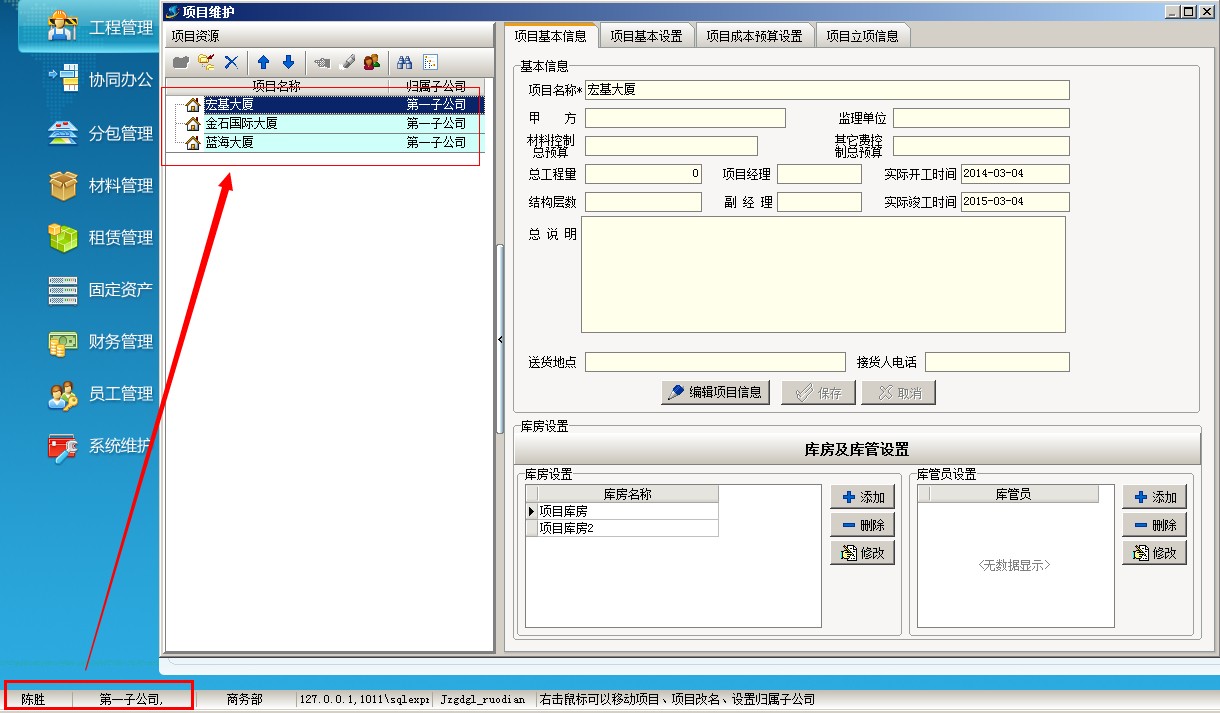Click the 编辑项目信息 button

716,393
